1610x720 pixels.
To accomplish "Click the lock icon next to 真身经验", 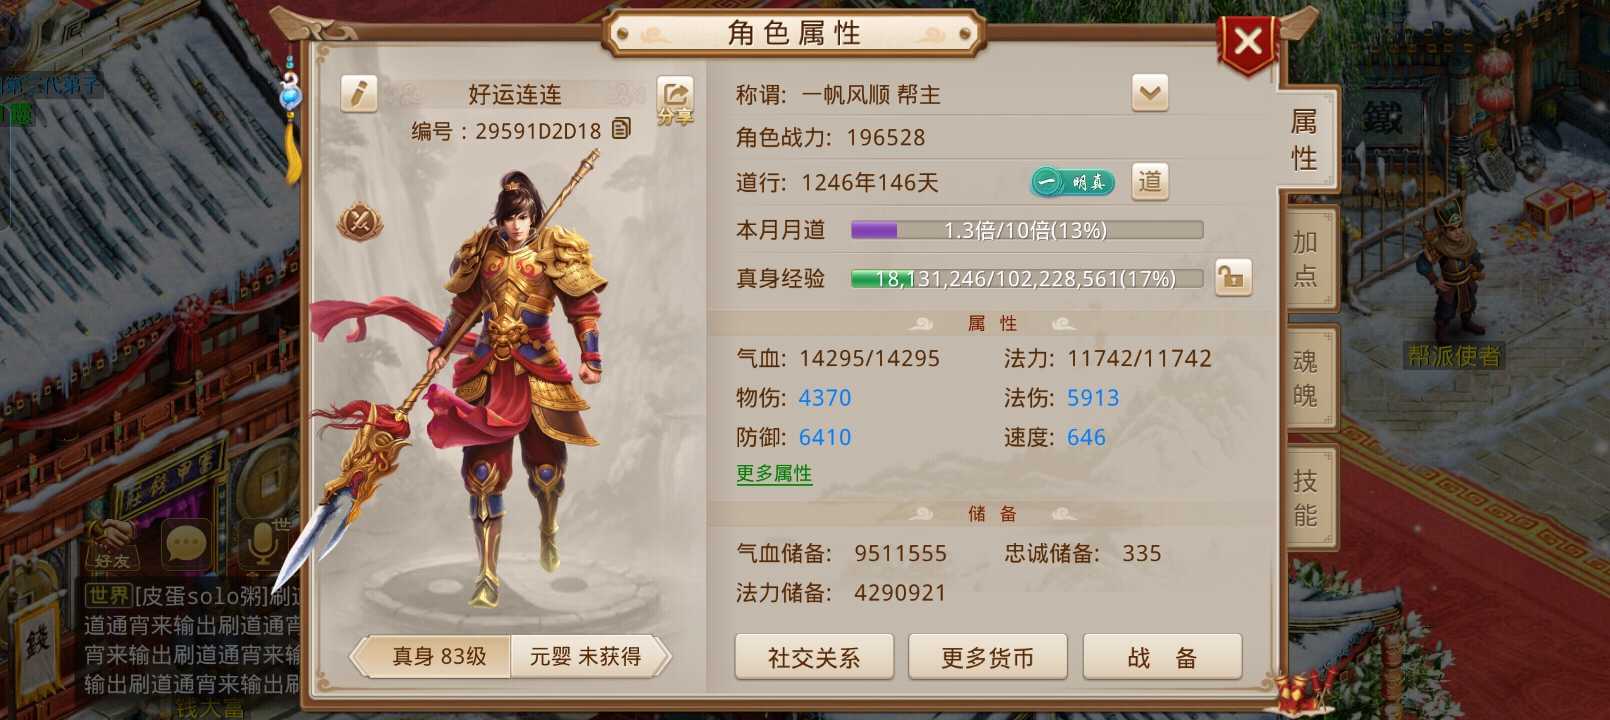I will 1233,277.
